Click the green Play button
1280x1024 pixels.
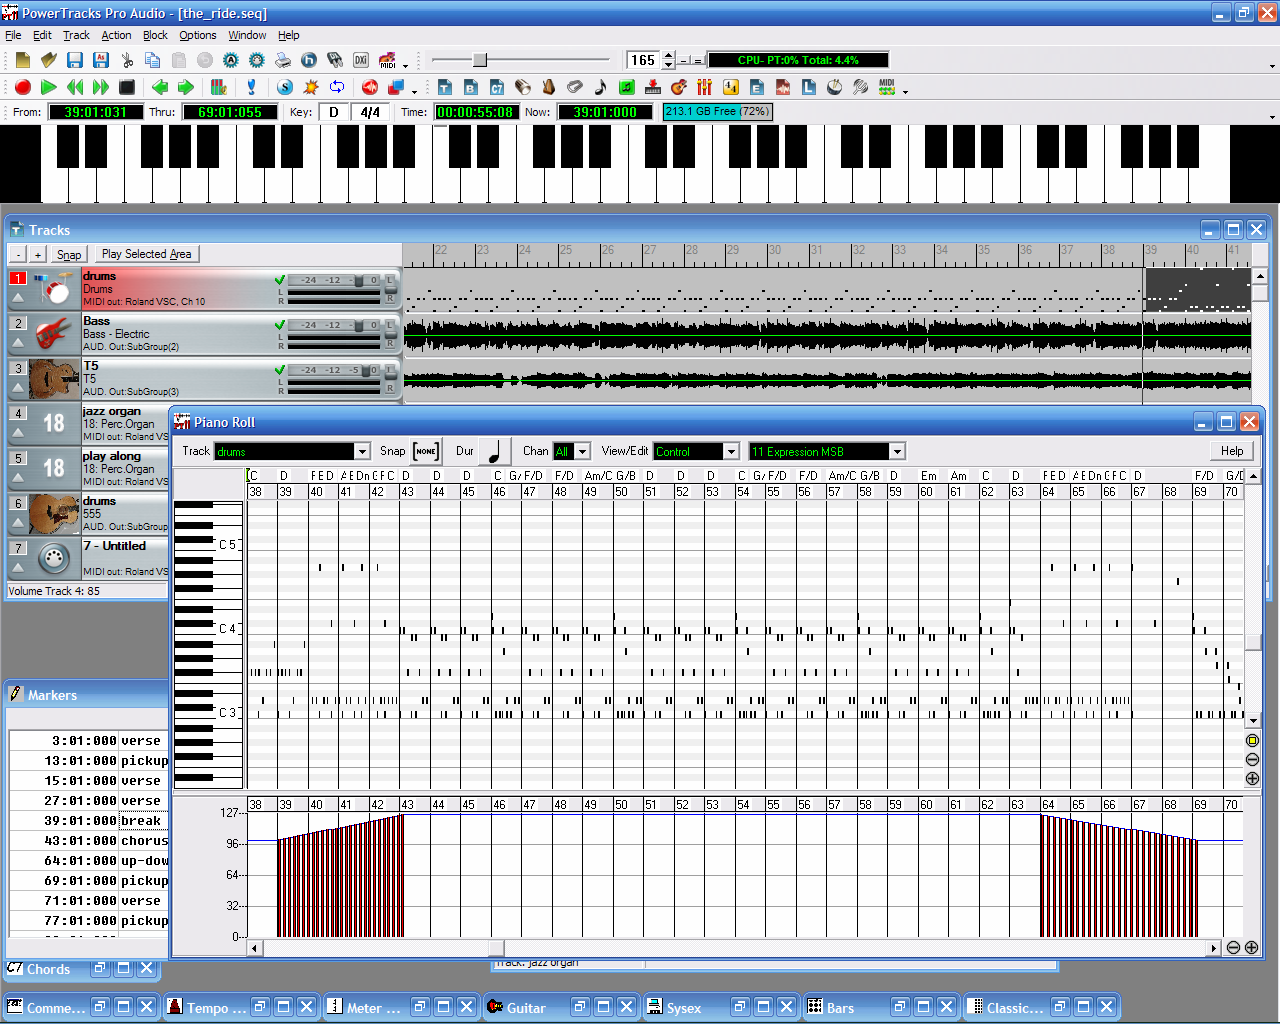coord(48,87)
